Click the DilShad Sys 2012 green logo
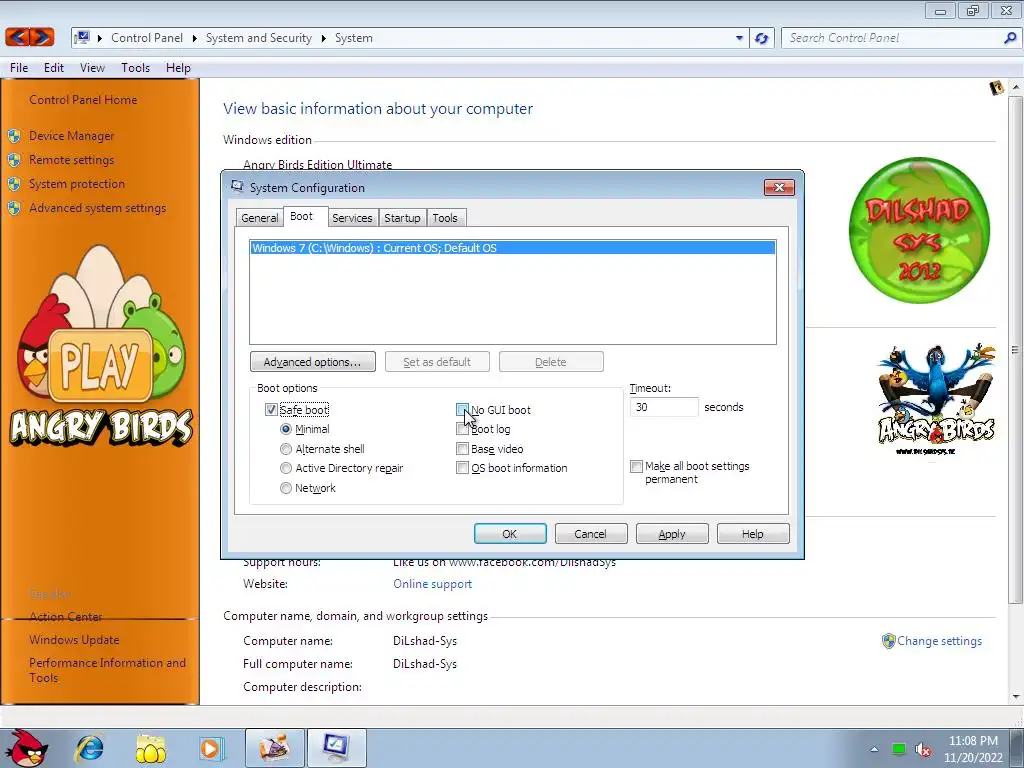Image resolution: width=1024 pixels, height=768 pixels. pos(919,230)
